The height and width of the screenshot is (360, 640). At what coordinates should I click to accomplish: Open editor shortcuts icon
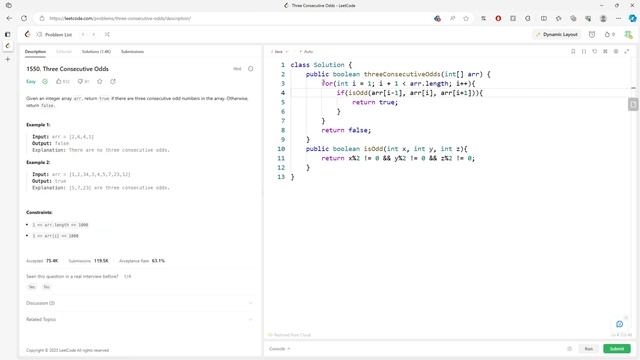tap(605, 51)
